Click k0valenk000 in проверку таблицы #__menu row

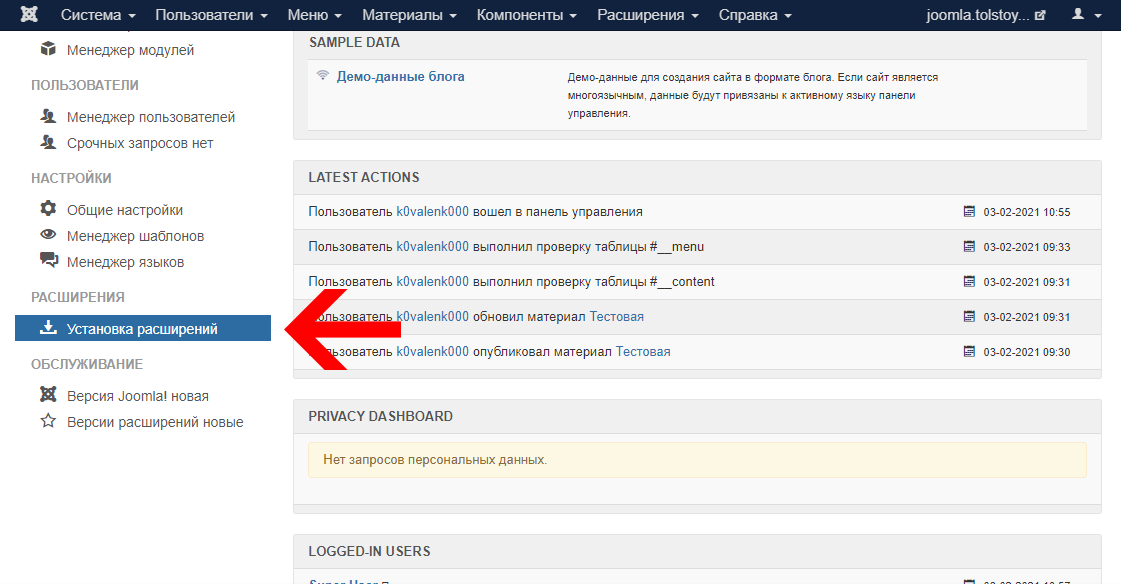[433, 247]
